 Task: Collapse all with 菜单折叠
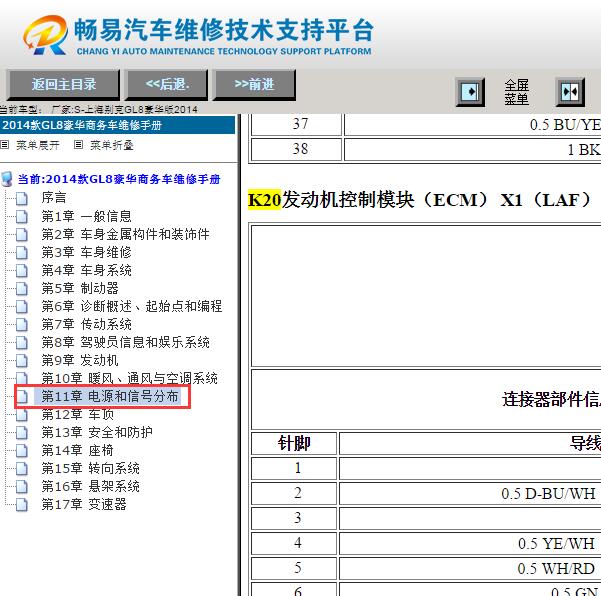point(112,145)
